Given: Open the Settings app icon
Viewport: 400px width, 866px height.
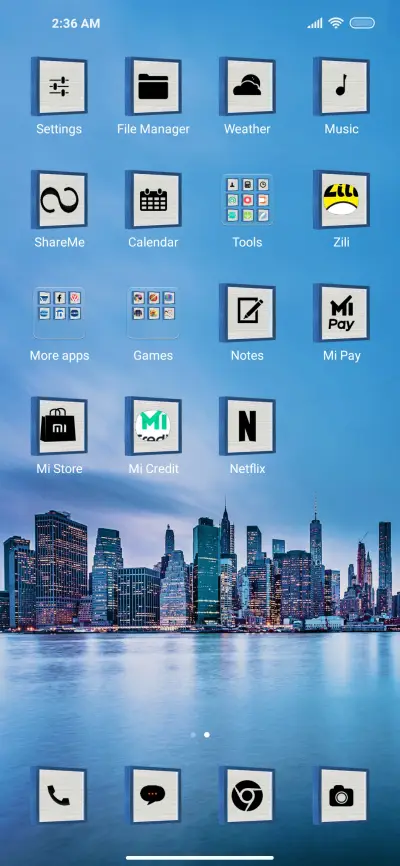Looking at the screenshot, I should (59, 87).
